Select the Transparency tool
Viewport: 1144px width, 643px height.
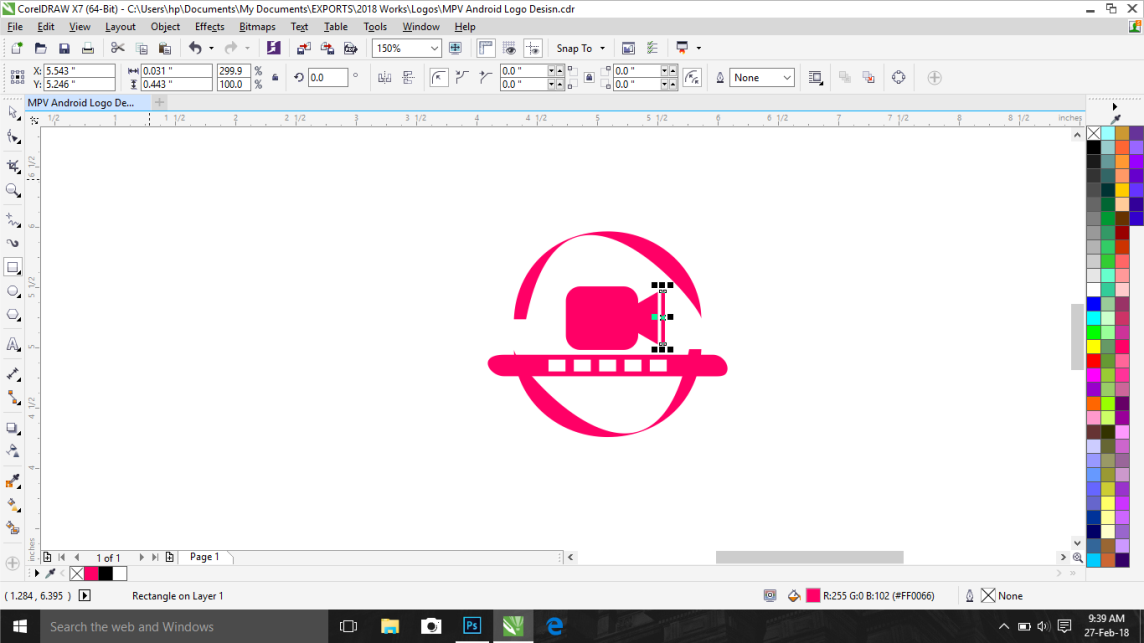(12, 451)
